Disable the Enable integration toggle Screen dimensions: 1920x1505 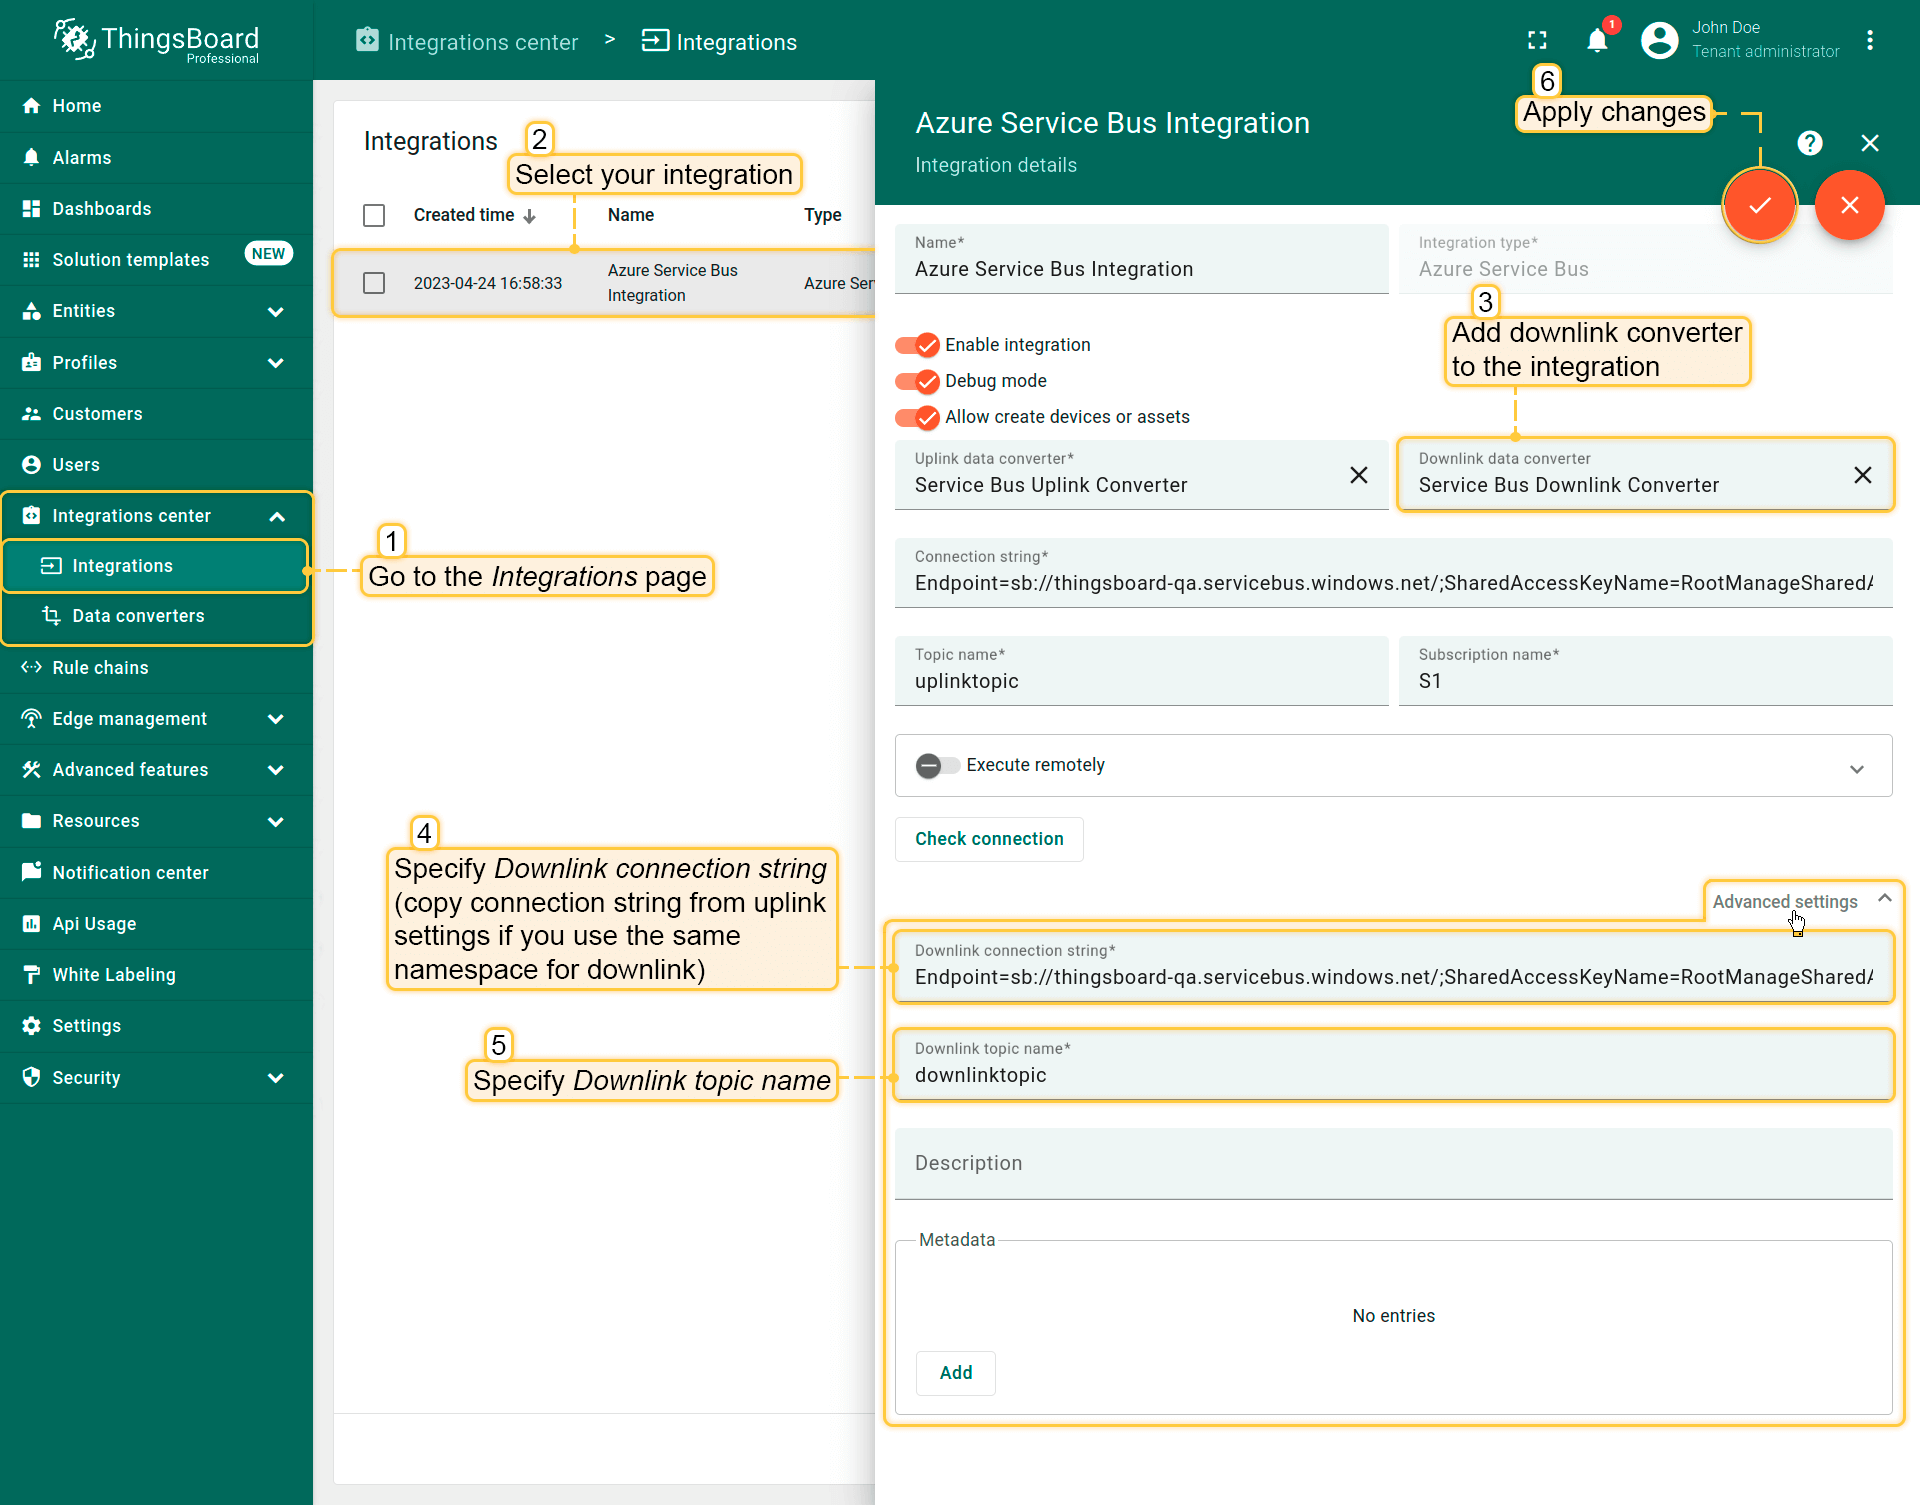point(917,345)
